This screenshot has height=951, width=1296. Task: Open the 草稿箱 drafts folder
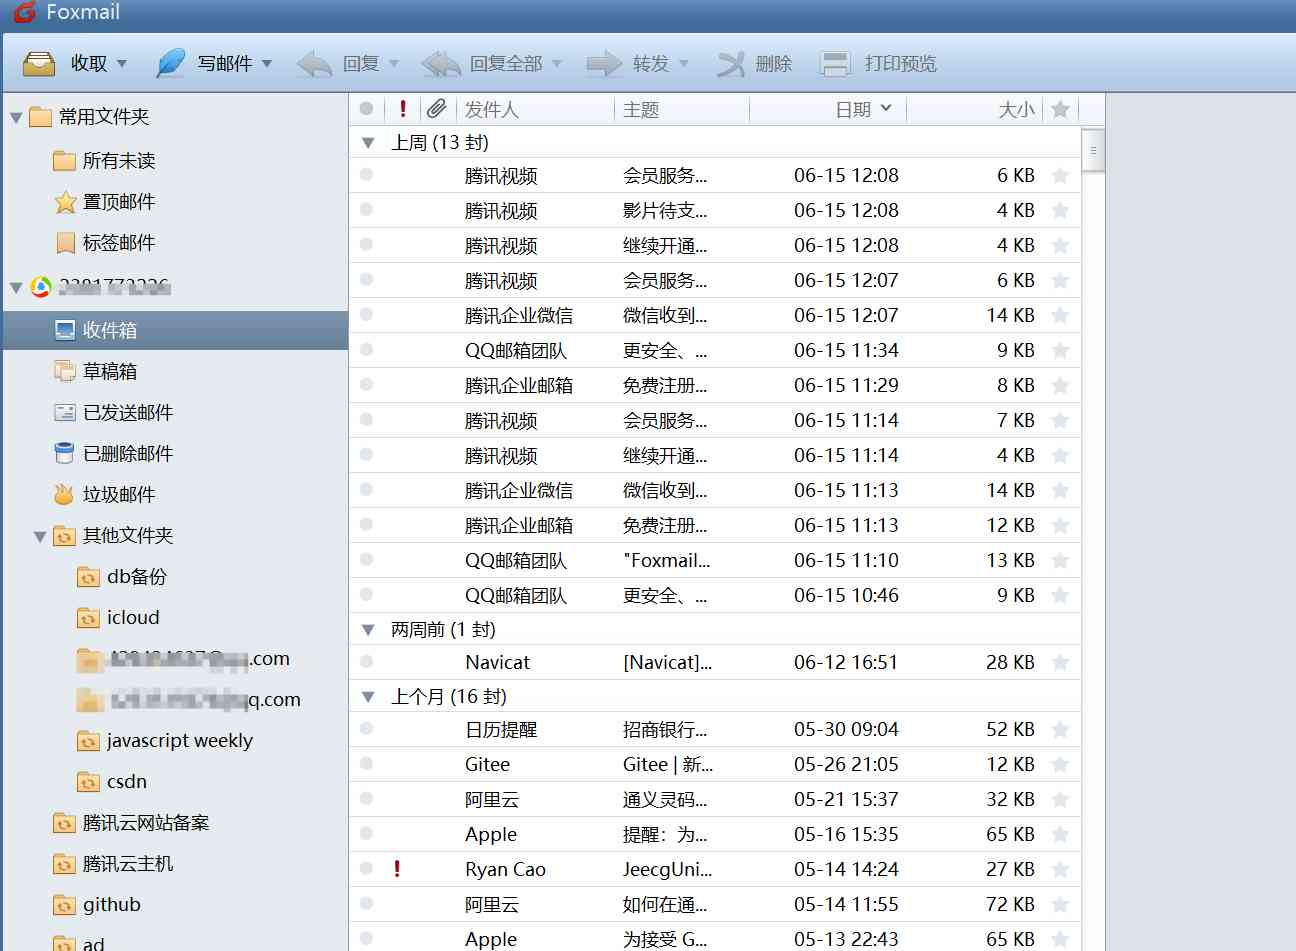point(95,371)
